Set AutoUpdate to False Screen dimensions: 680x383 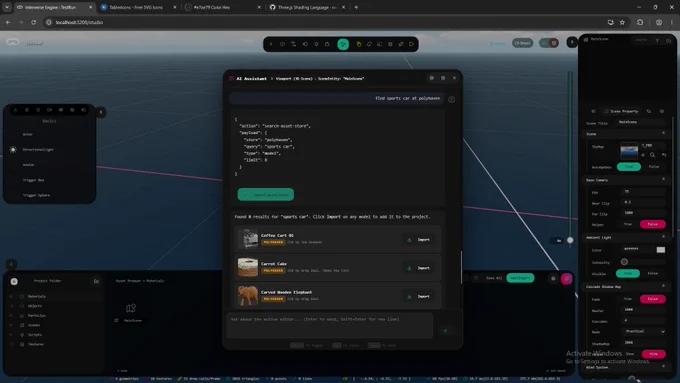(654, 167)
